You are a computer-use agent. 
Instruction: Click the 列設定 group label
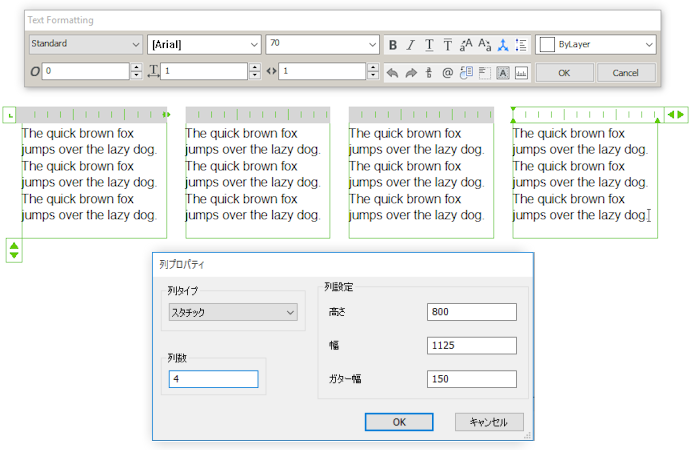pyautogui.click(x=338, y=287)
